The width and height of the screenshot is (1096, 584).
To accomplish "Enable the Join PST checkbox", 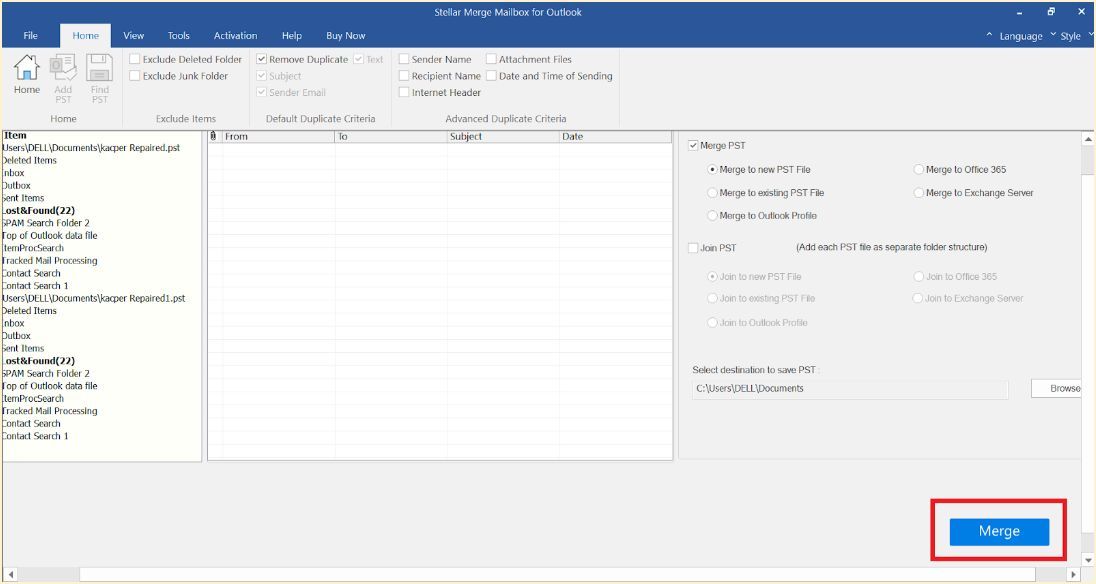I will coord(693,248).
